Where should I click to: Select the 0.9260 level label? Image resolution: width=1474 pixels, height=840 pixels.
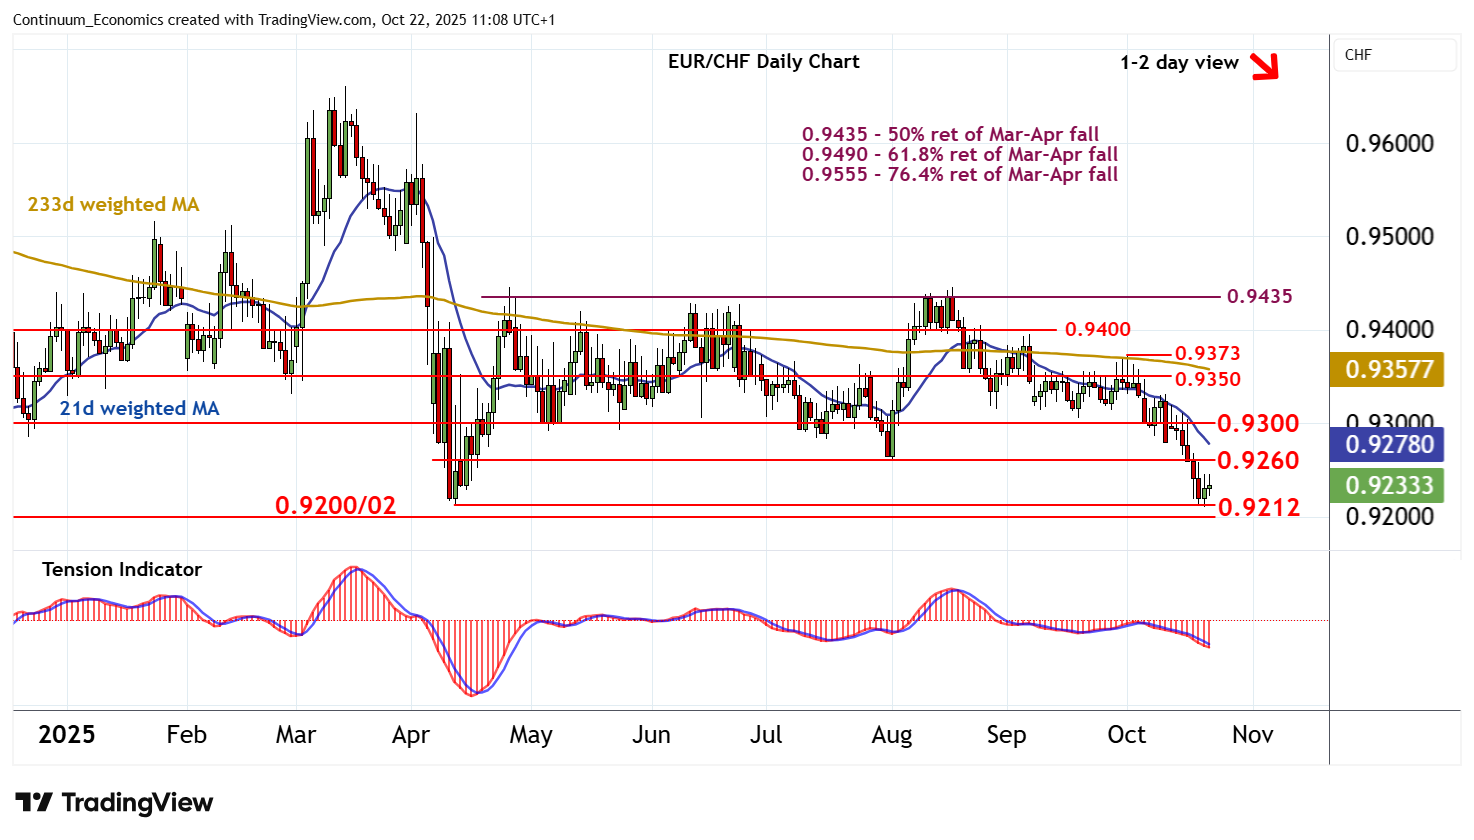coord(1258,461)
